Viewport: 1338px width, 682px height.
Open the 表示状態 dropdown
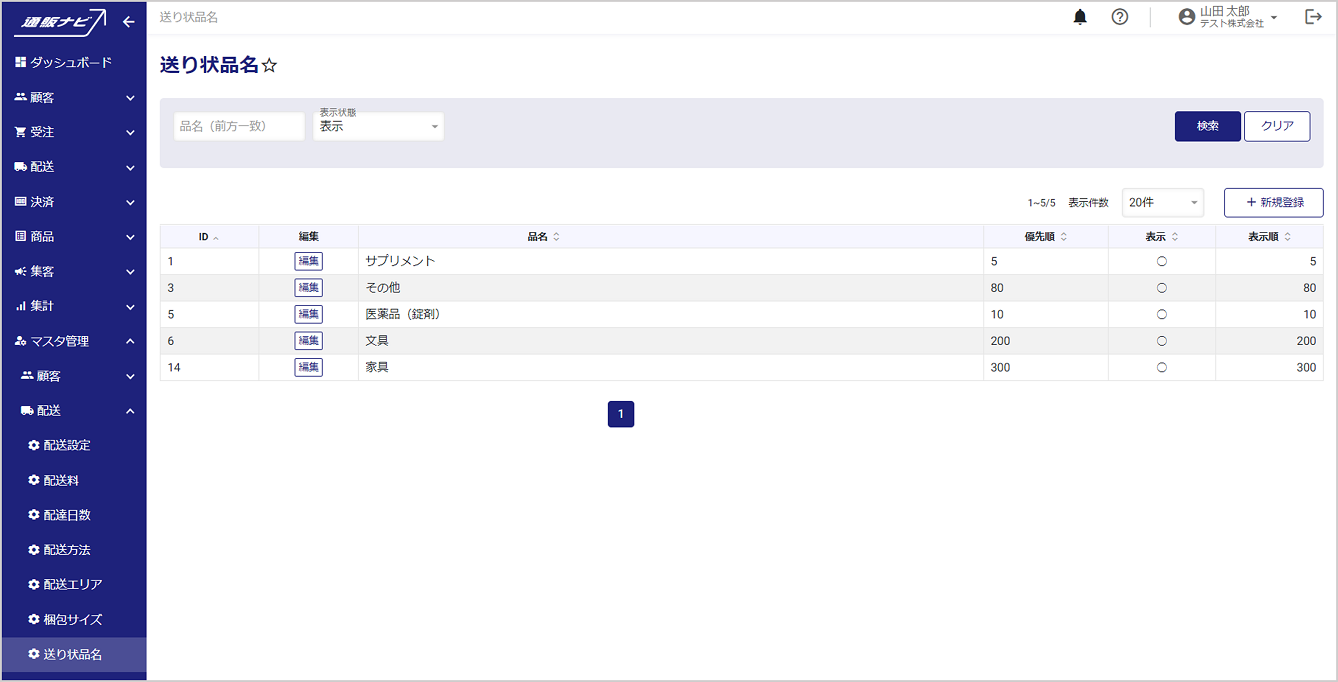(378, 127)
